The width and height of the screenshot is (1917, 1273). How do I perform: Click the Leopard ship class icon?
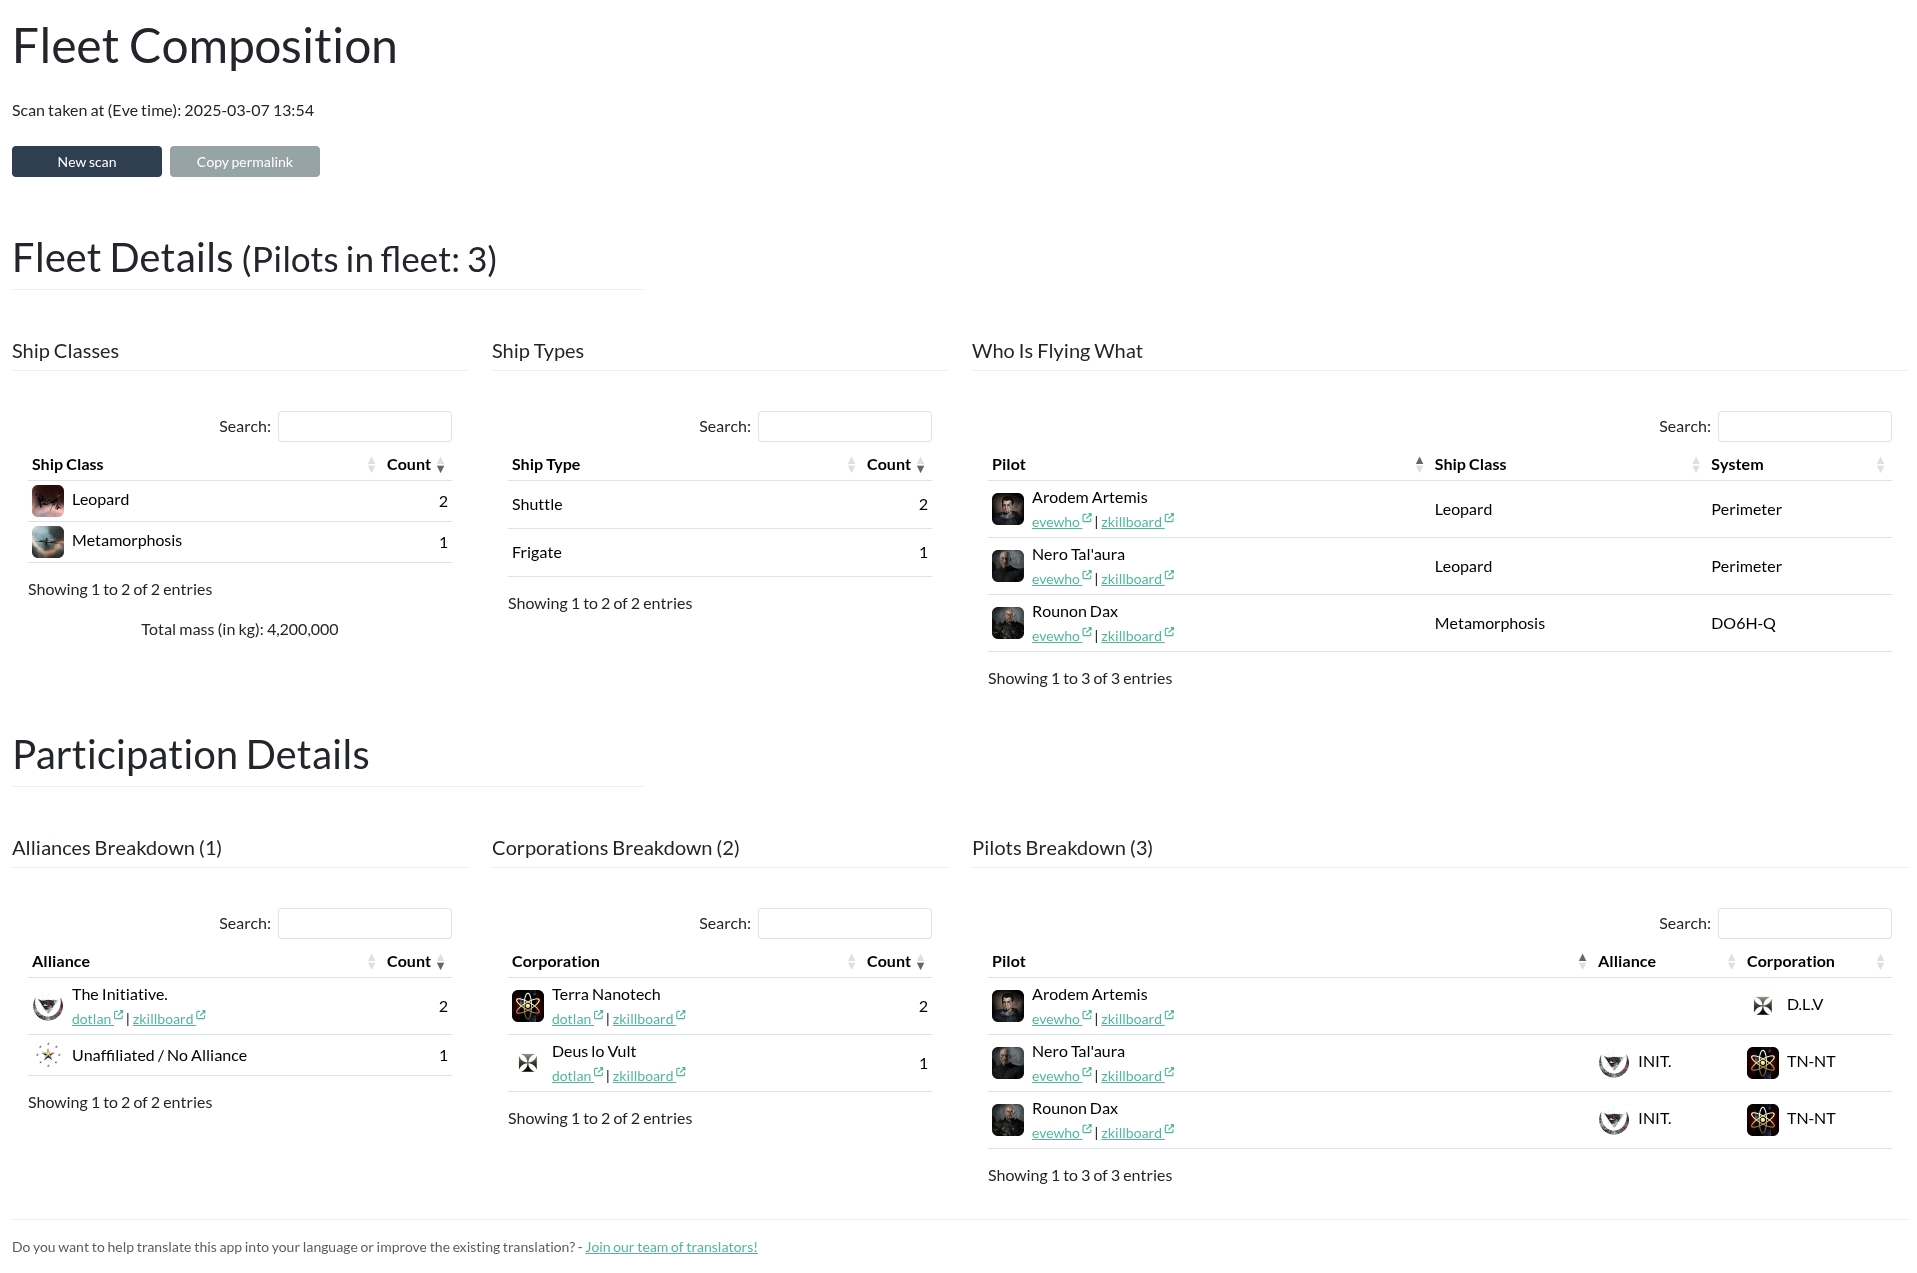click(48, 501)
